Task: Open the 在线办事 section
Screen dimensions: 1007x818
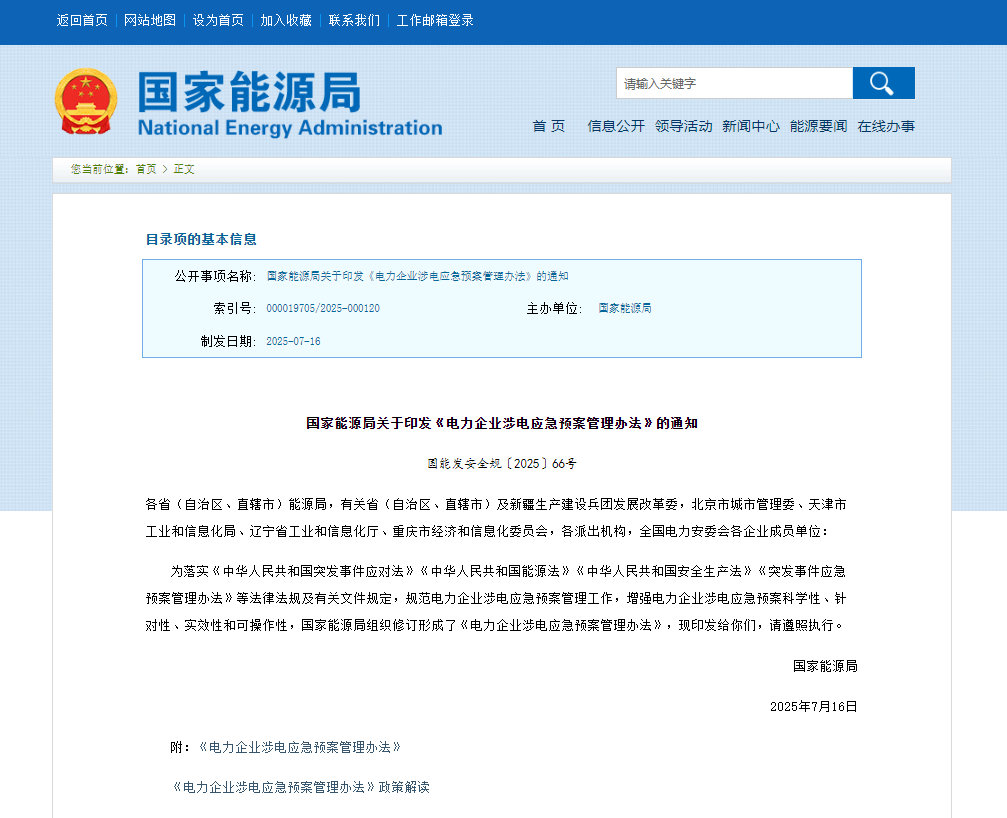Action: [887, 125]
